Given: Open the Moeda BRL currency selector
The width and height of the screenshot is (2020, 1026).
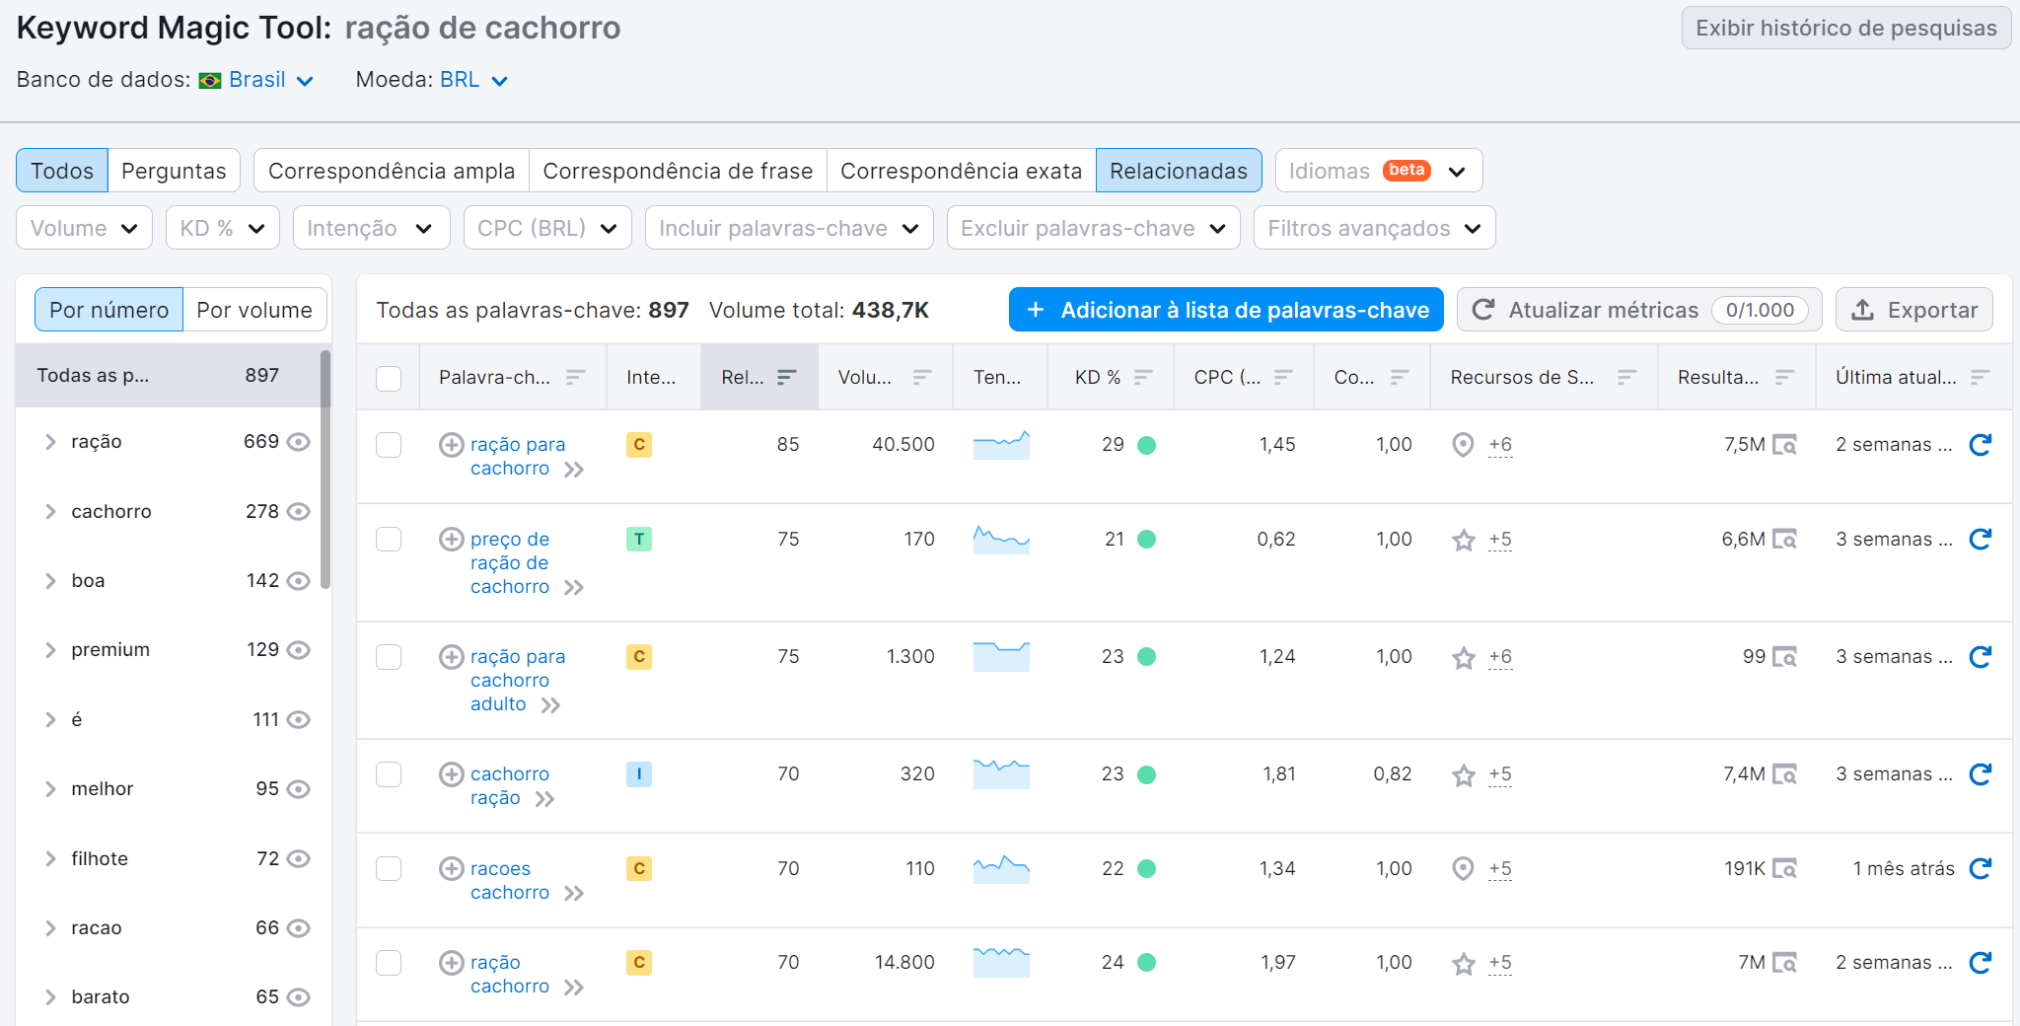Looking at the screenshot, I should point(474,80).
